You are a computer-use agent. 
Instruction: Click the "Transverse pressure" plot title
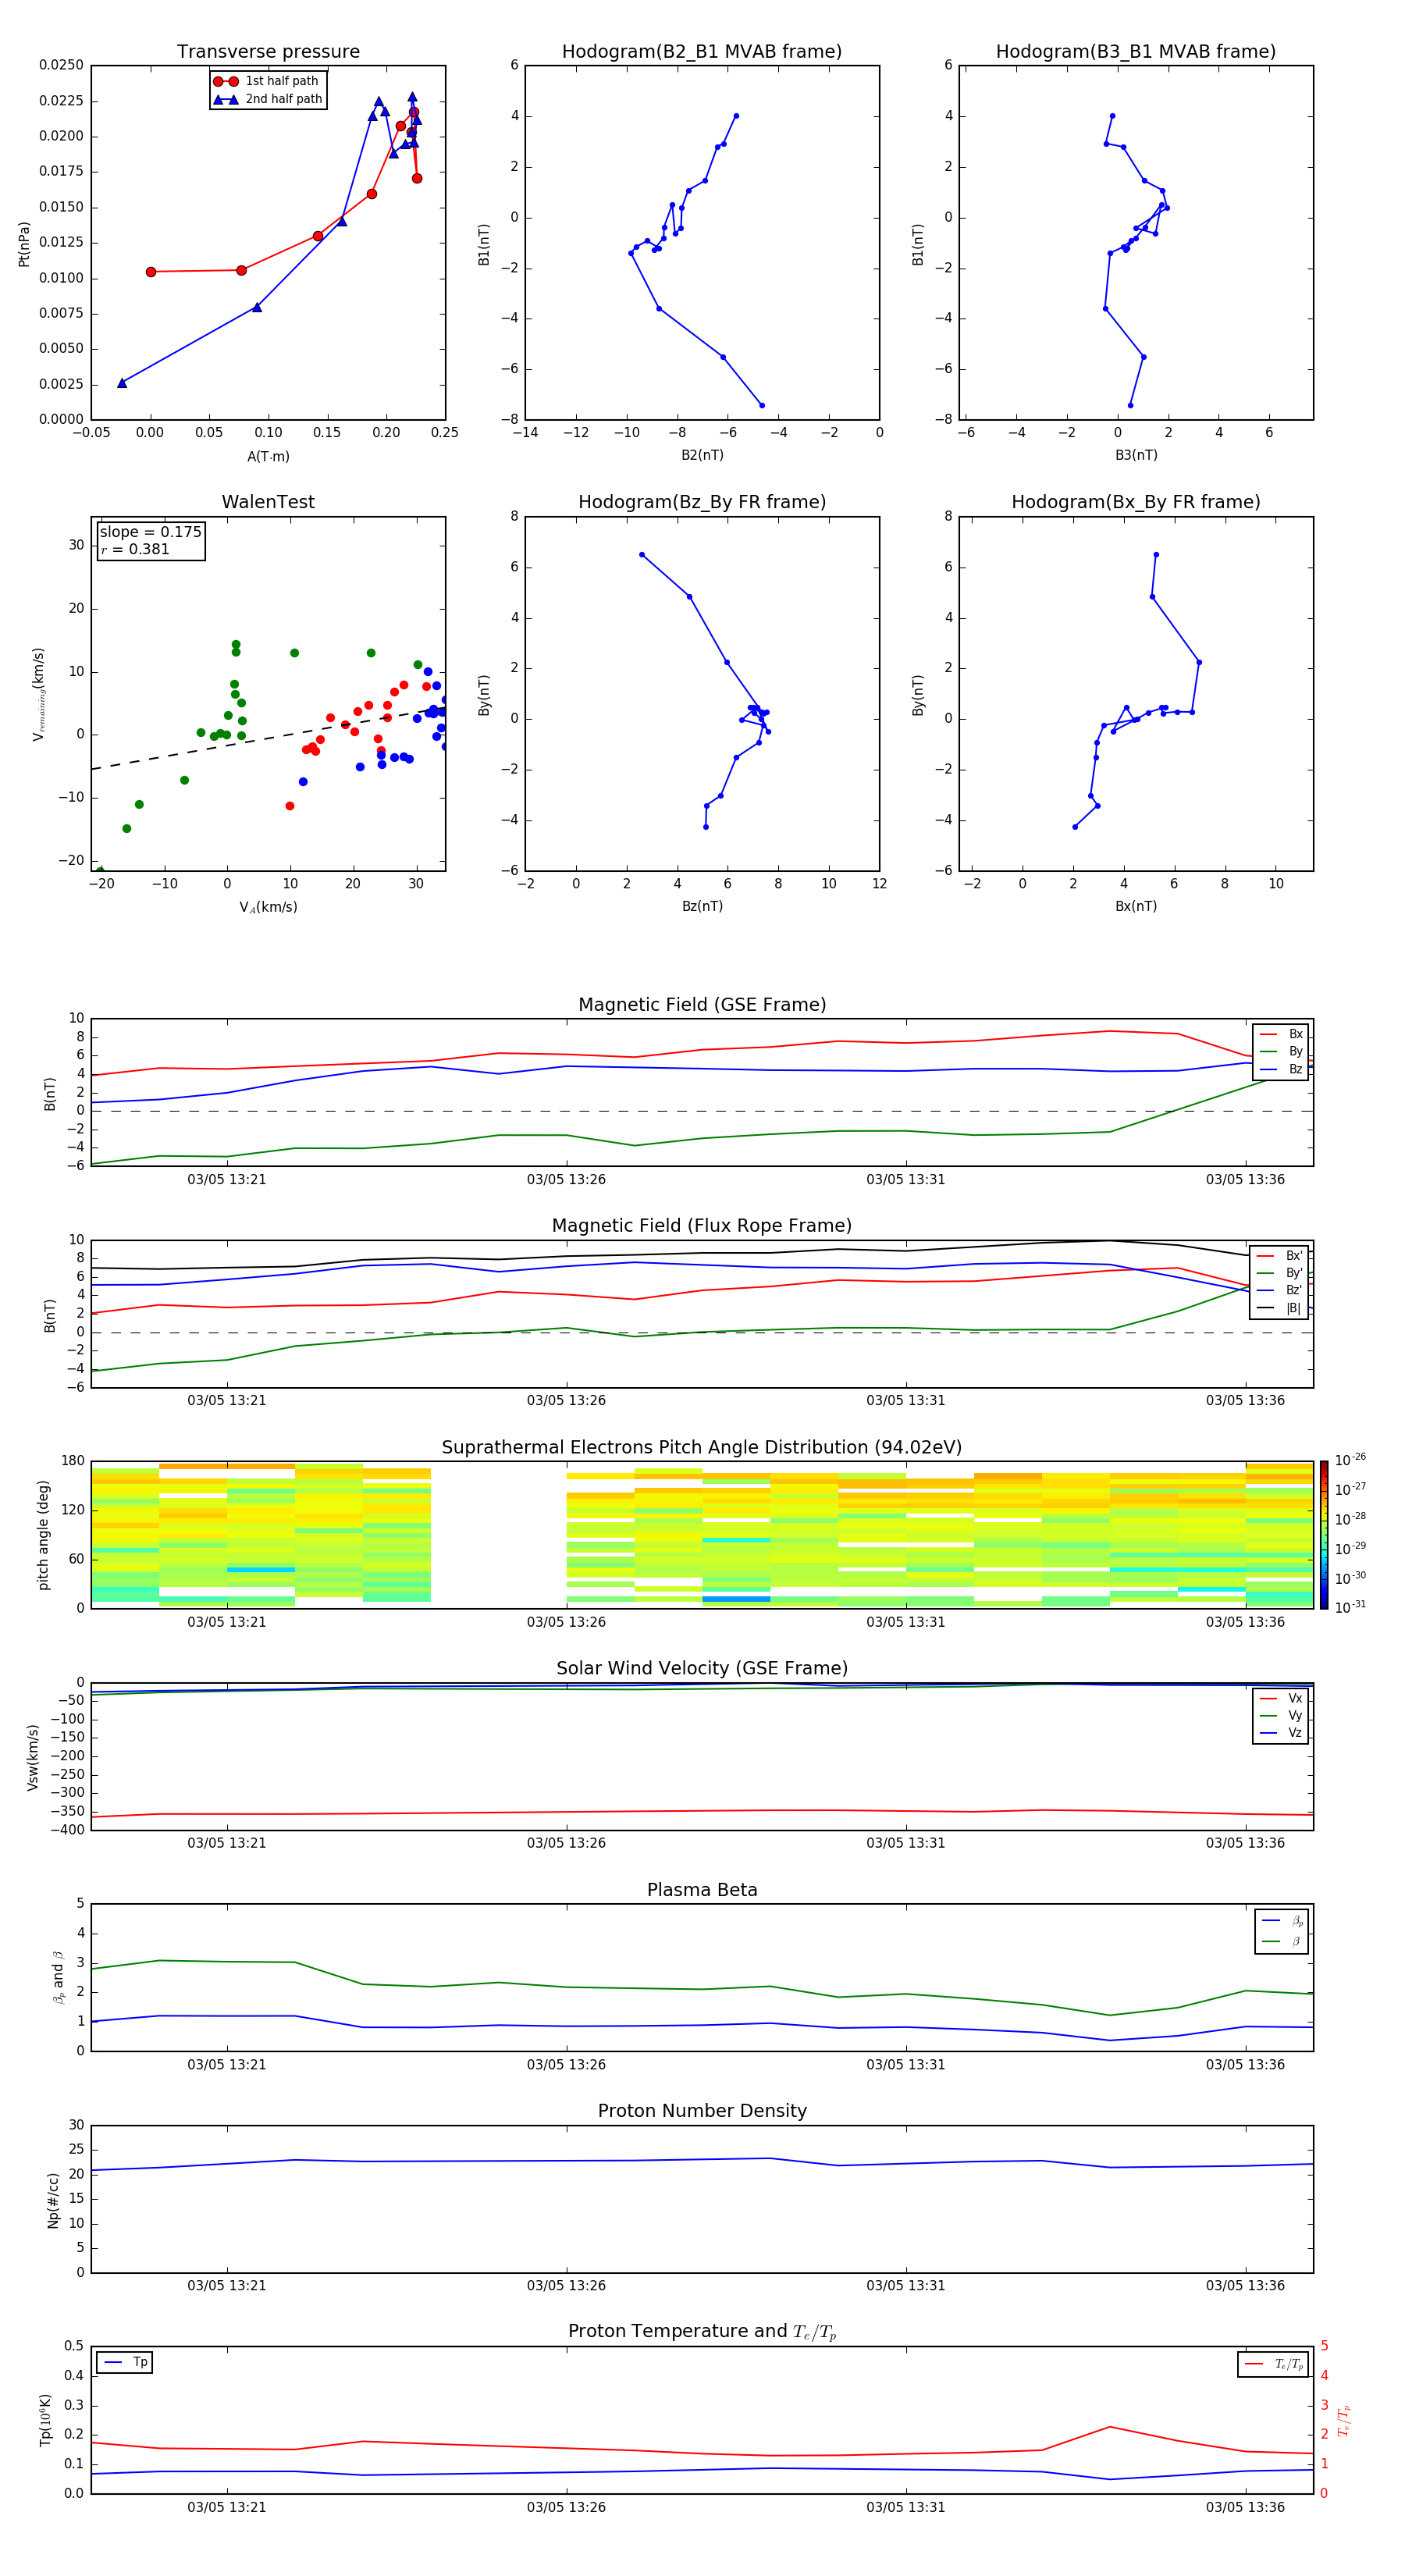[x=268, y=52]
